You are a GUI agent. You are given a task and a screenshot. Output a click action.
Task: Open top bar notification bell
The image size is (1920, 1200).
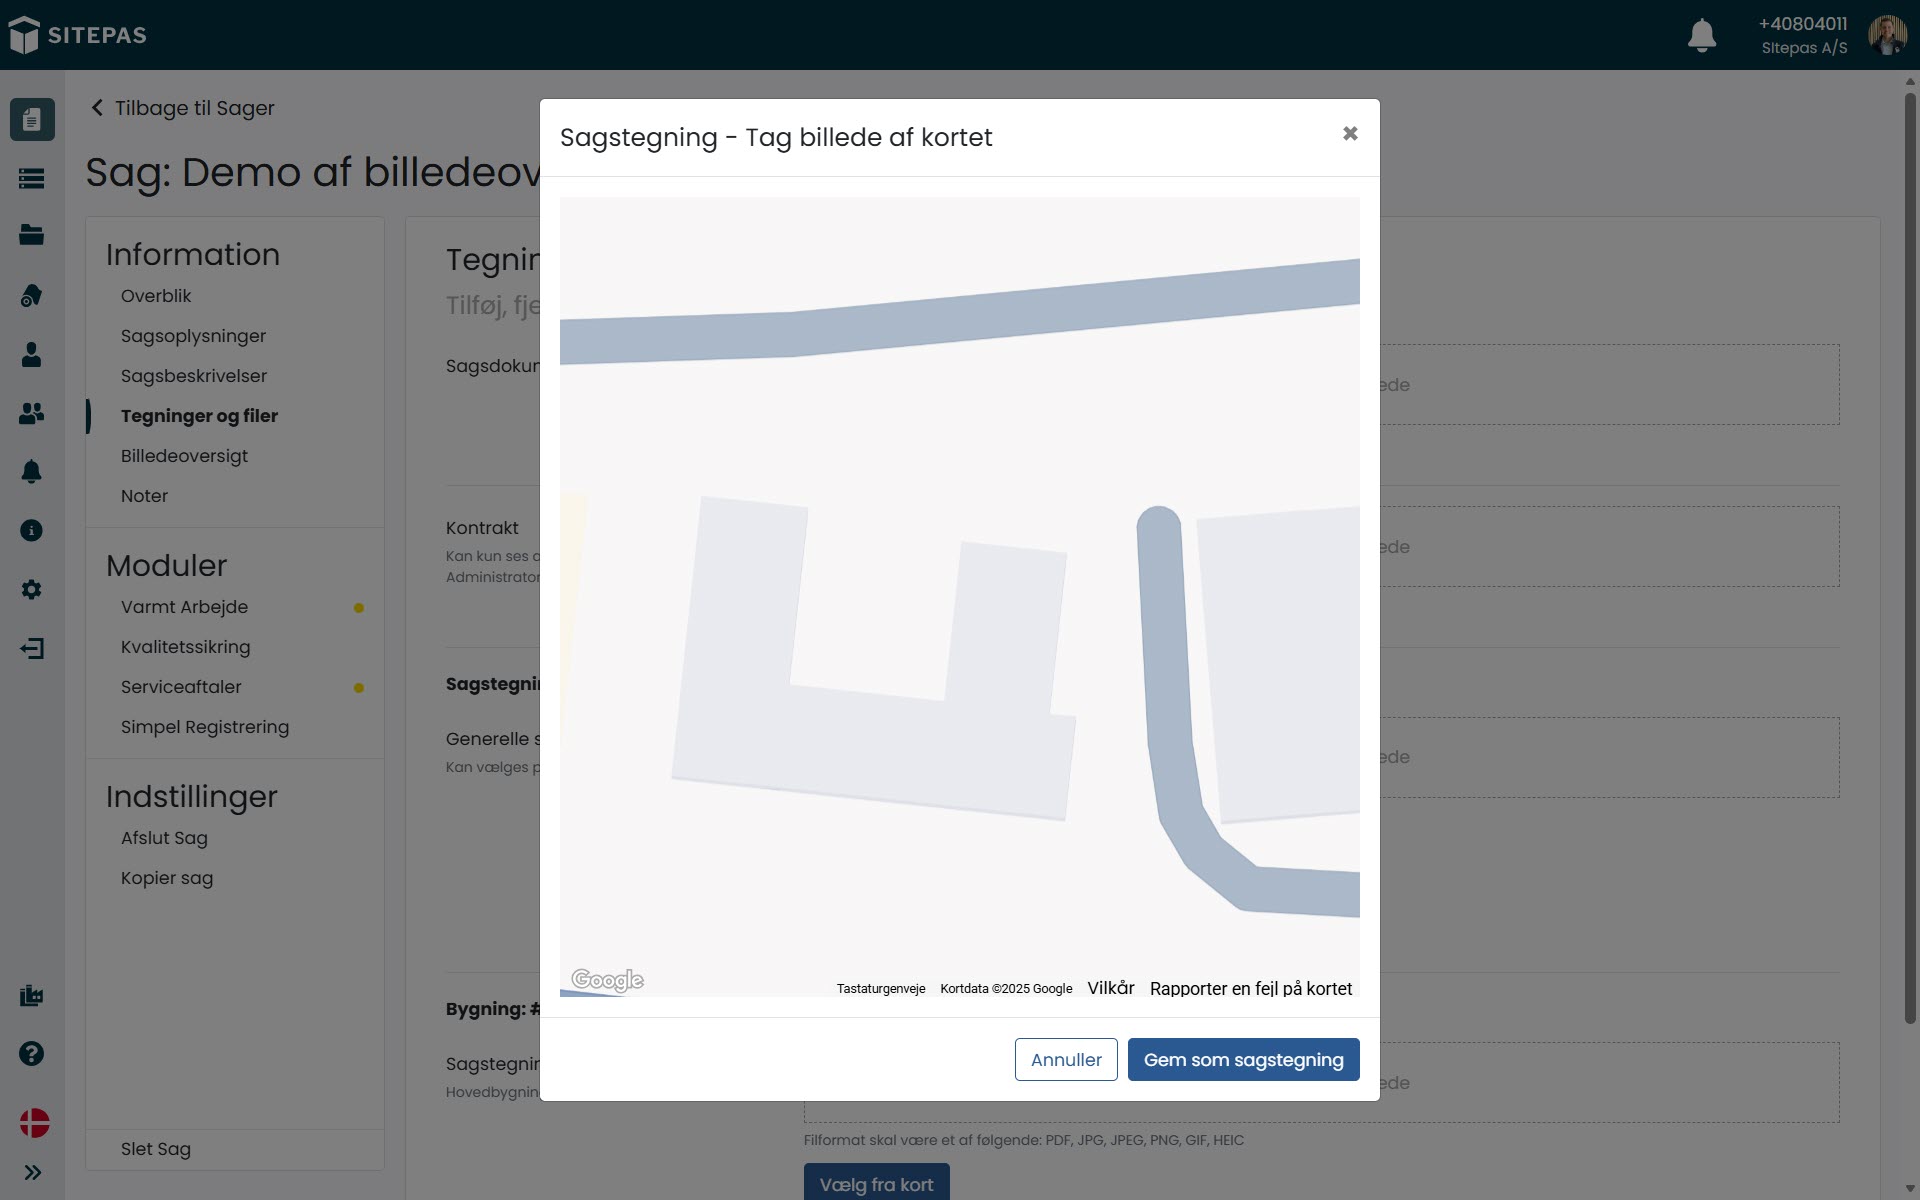pyautogui.click(x=1702, y=35)
